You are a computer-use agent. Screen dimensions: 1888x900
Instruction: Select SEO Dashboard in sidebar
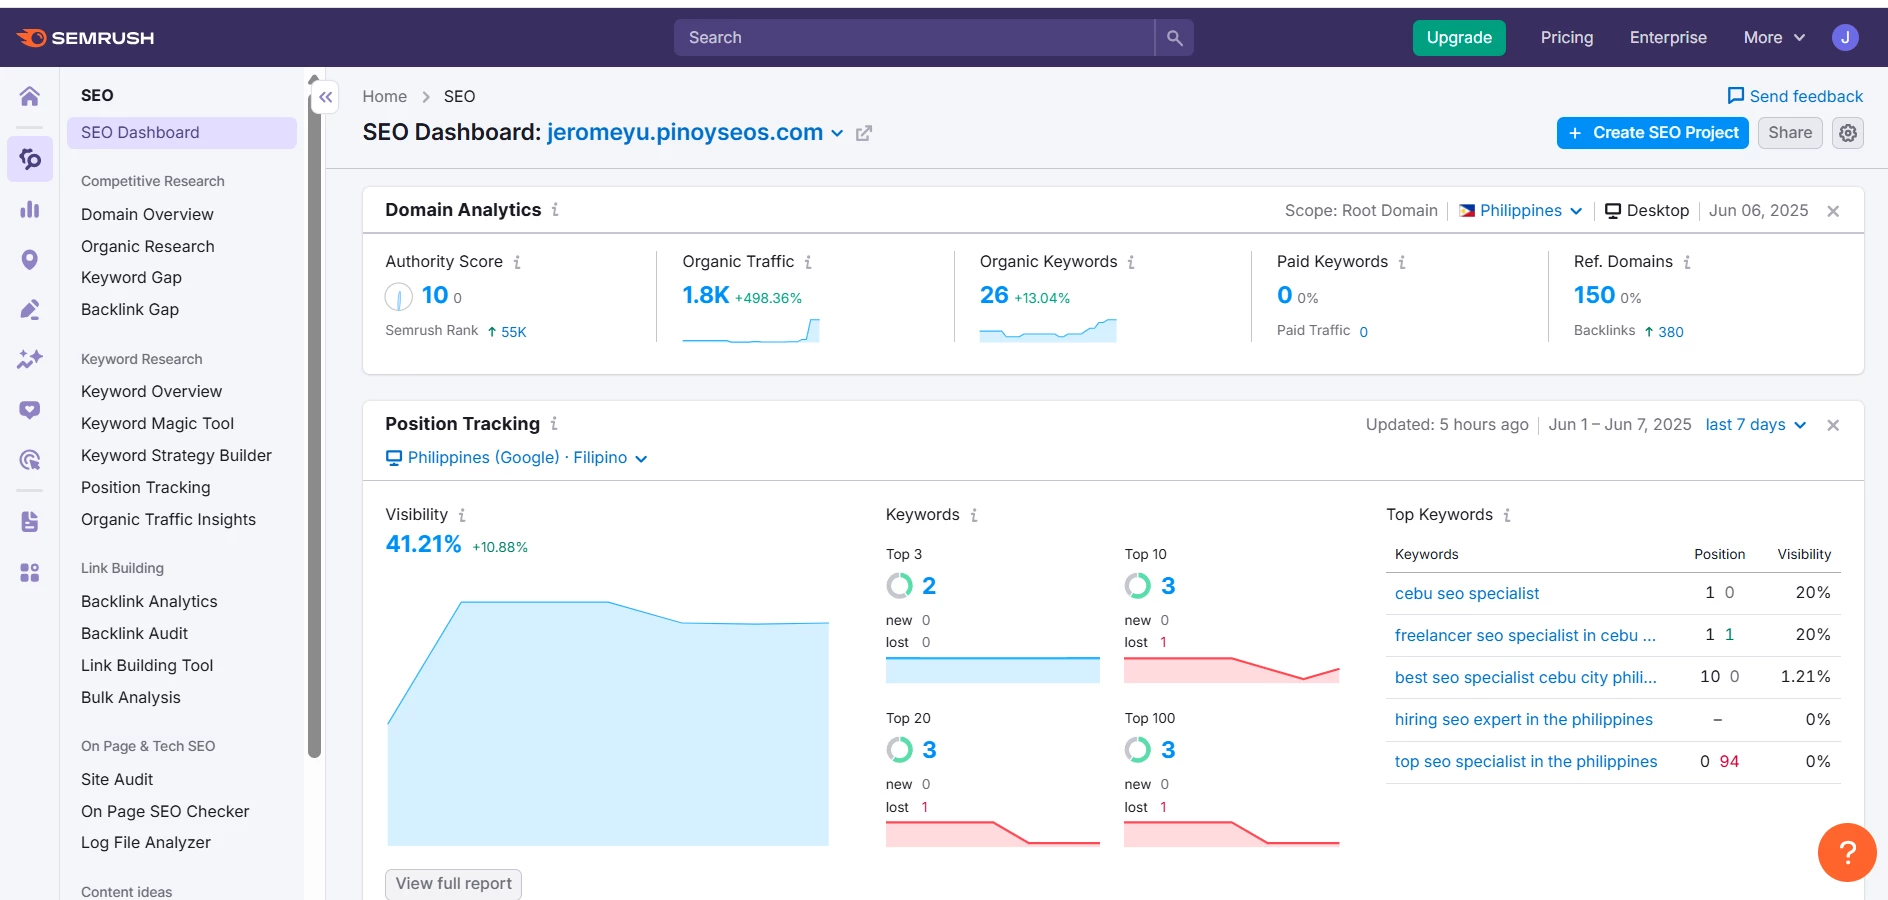182,133
